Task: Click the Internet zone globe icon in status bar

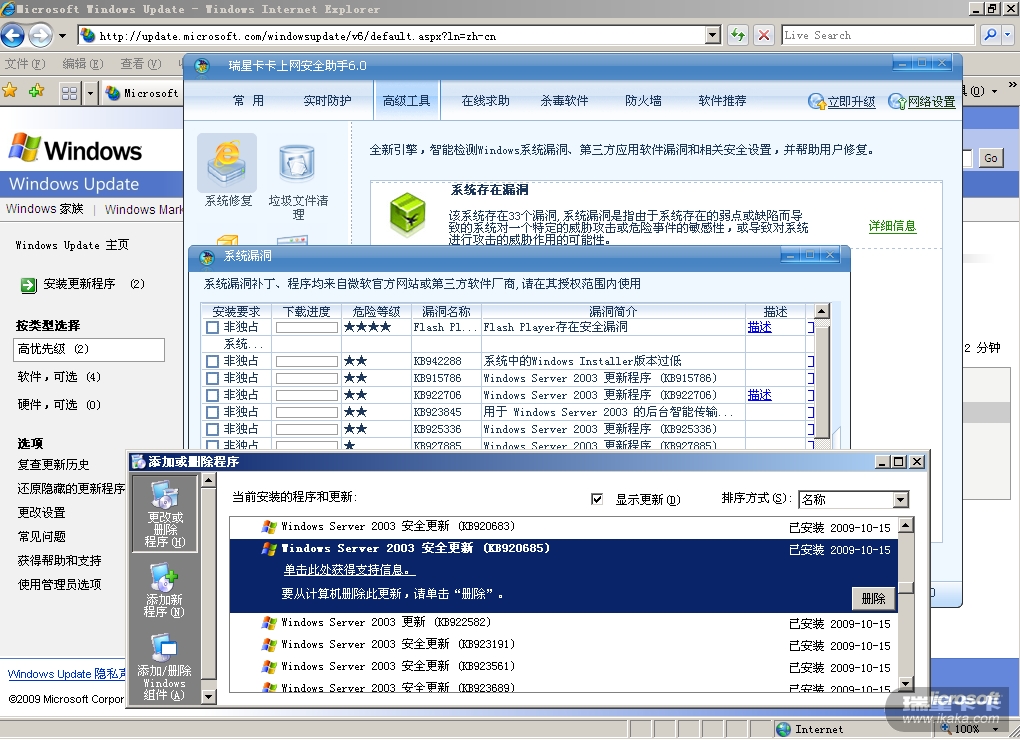Action: point(784,730)
